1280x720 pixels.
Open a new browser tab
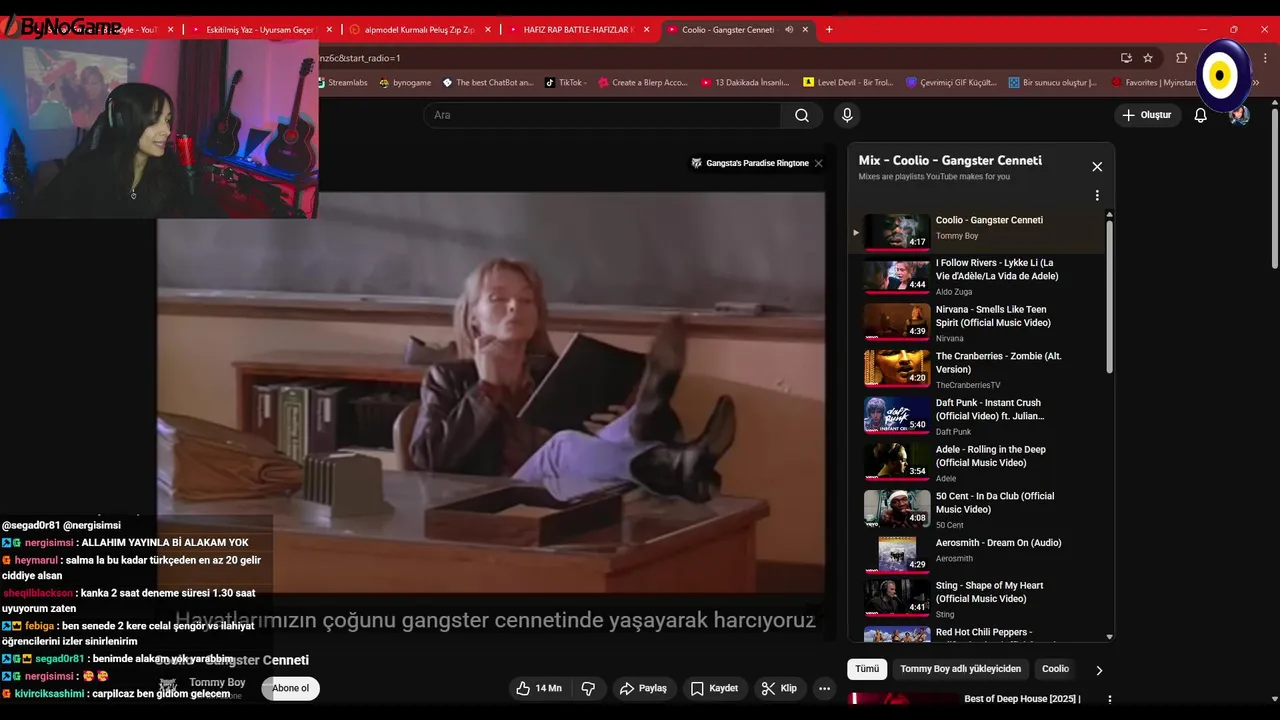click(x=829, y=30)
